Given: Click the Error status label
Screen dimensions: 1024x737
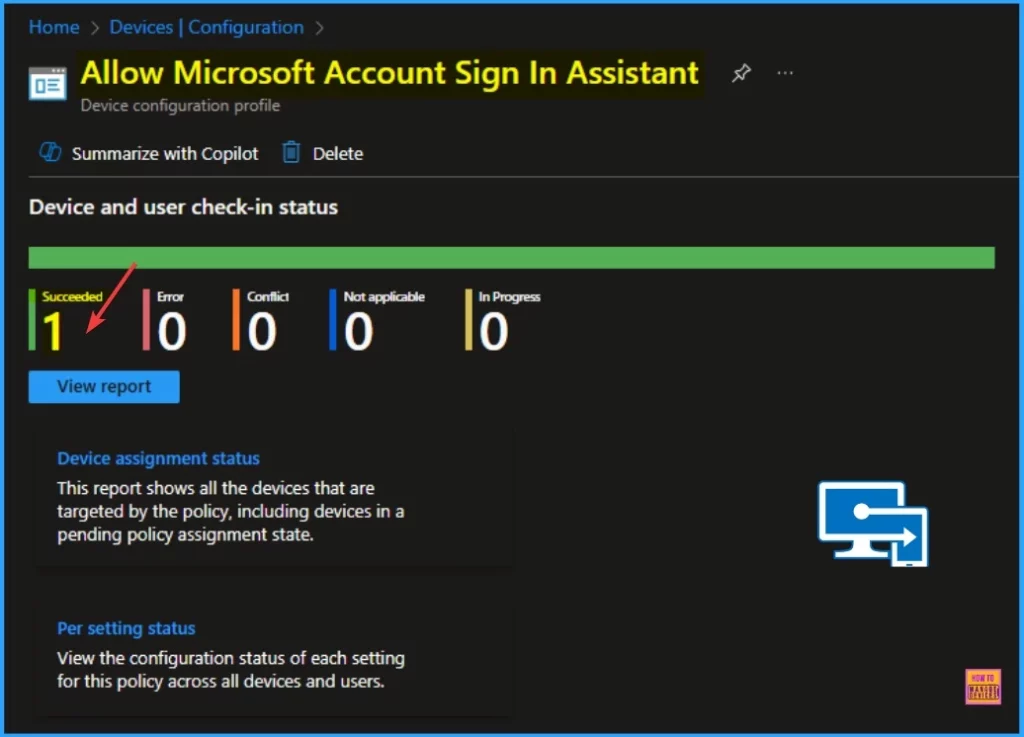Looking at the screenshot, I should point(170,296).
